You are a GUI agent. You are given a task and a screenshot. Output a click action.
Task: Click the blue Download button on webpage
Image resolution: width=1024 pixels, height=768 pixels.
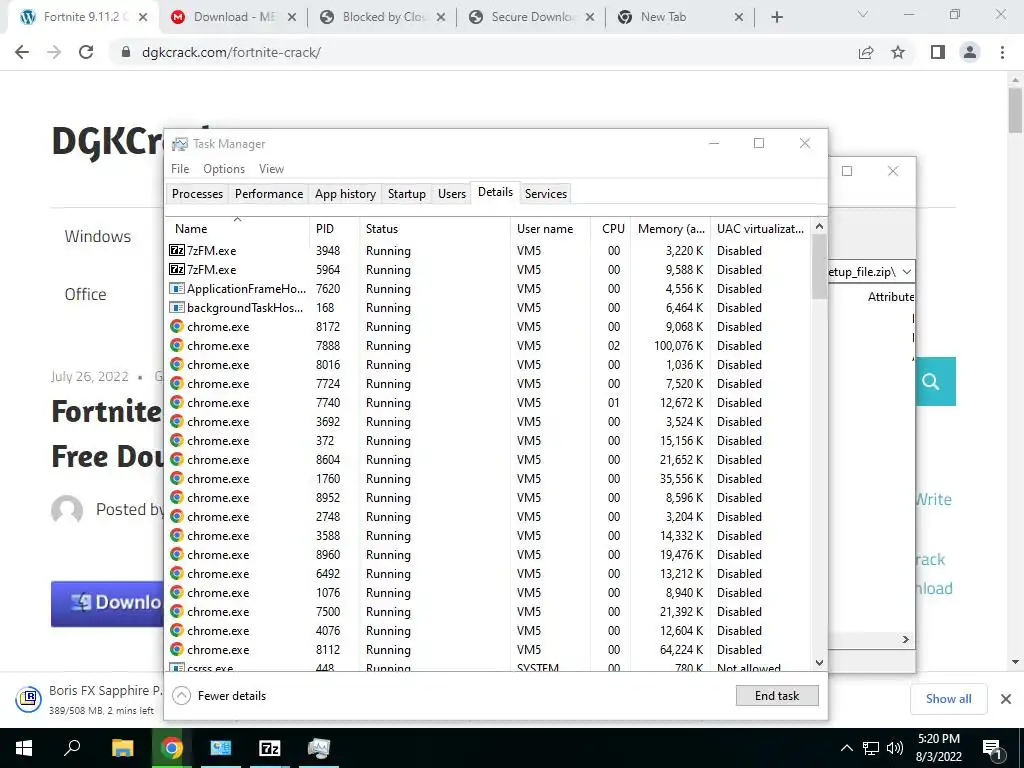(107, 603)
